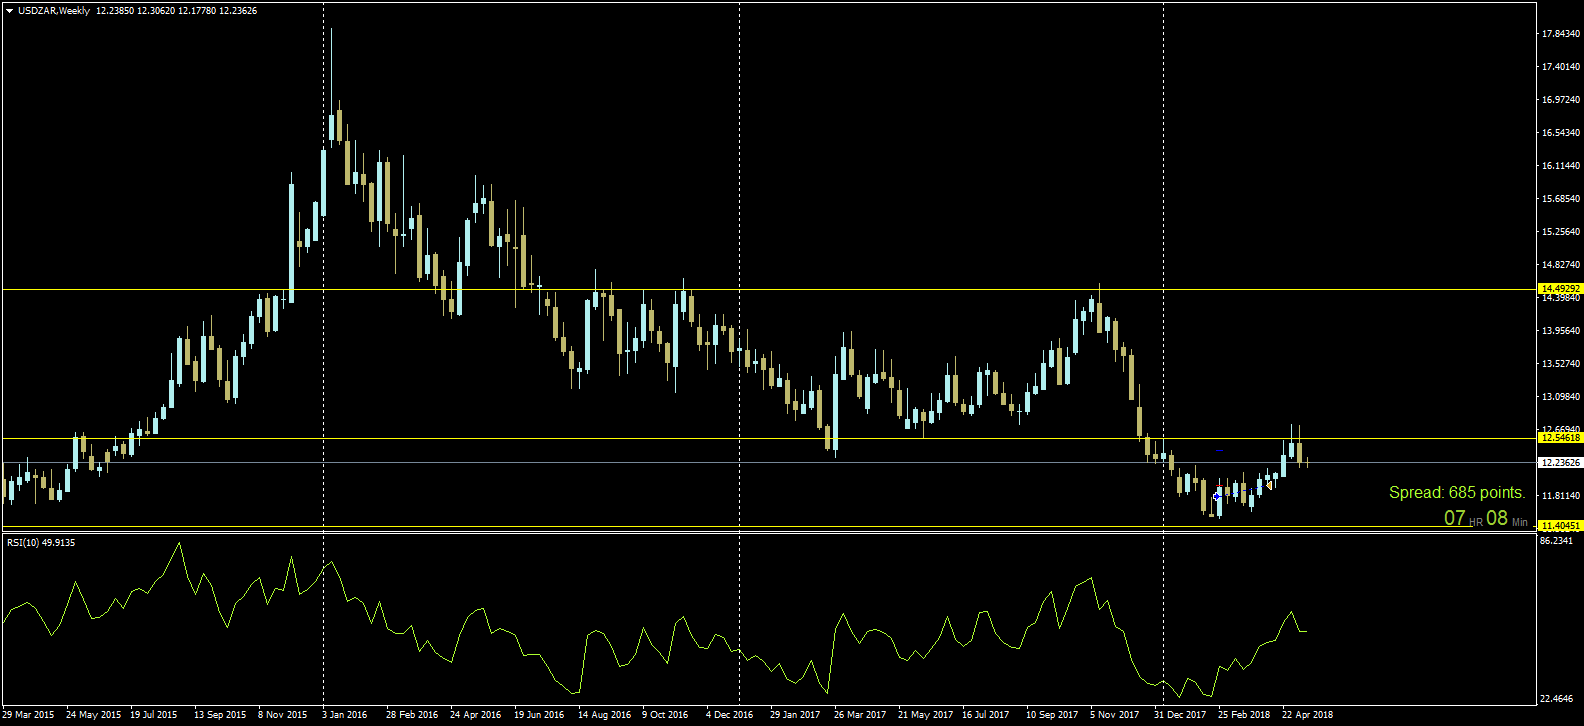Screen dimensions: 1584x726
Task: Click the 3 Jan 2016 date label
Action: 345,715
